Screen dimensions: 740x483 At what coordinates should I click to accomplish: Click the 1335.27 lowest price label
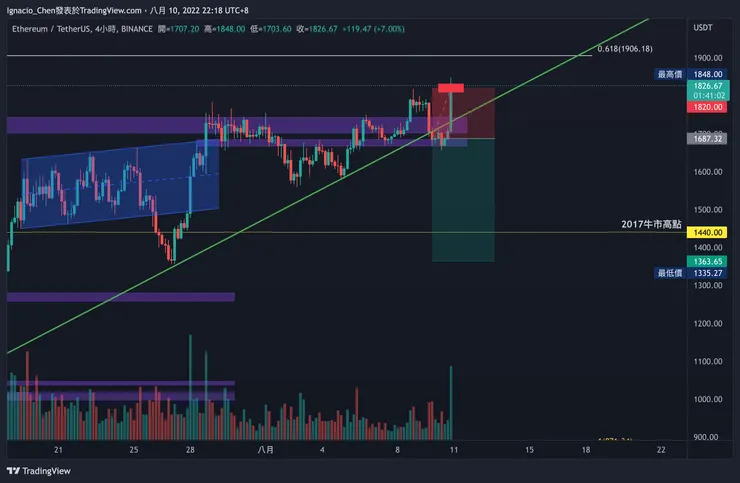707,273
